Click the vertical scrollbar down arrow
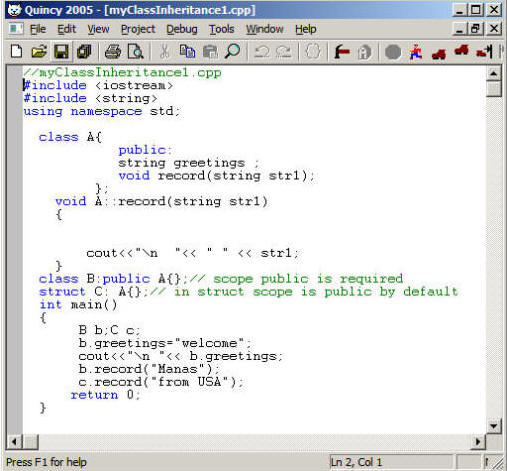507x471 pixels. point(494,426)
